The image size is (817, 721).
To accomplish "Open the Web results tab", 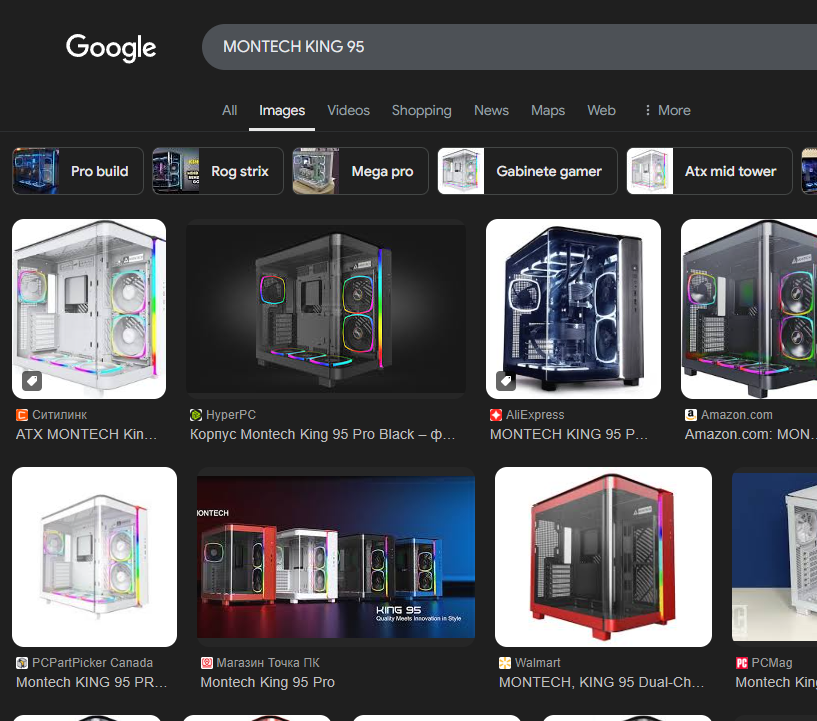I will click(601, 110).
